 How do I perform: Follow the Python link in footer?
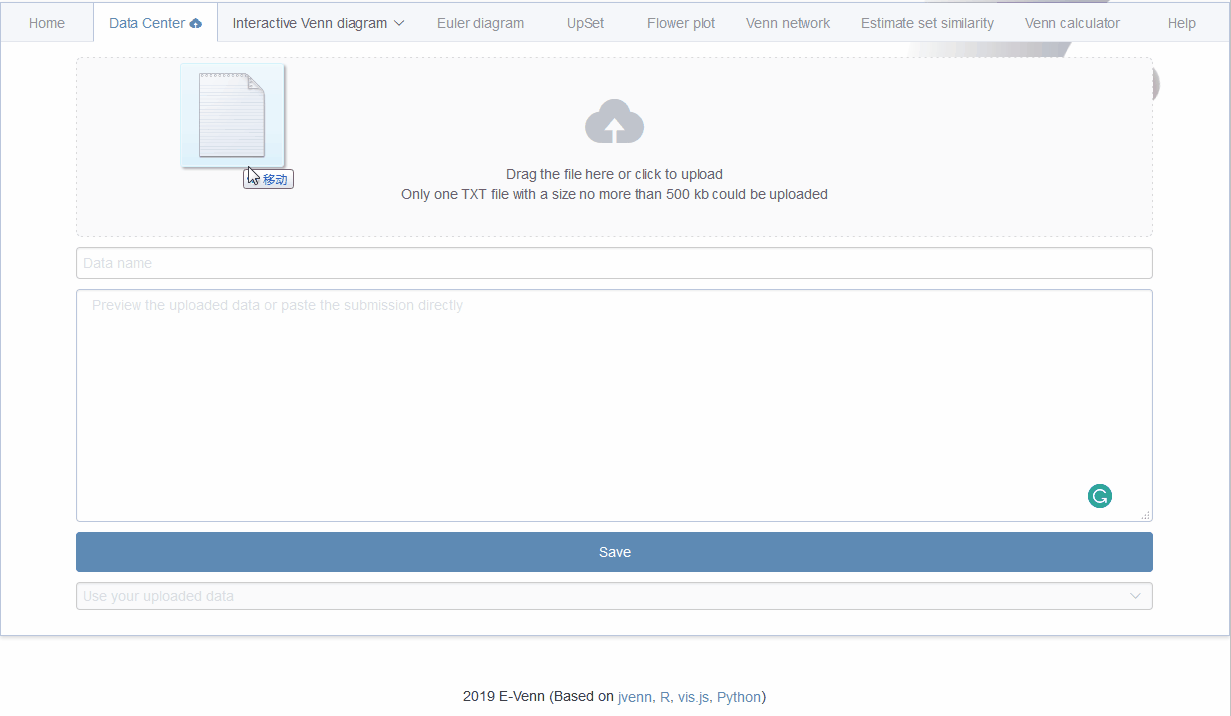739,697
